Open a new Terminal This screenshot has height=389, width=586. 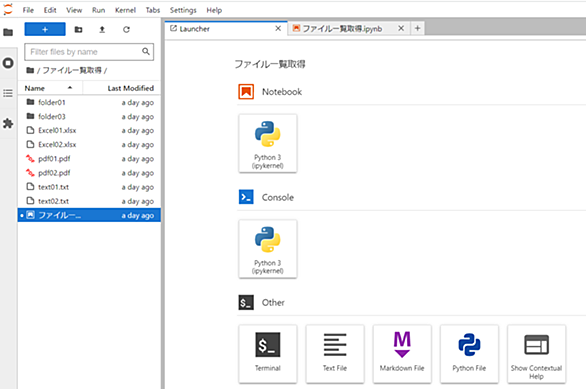pos(268,354)
